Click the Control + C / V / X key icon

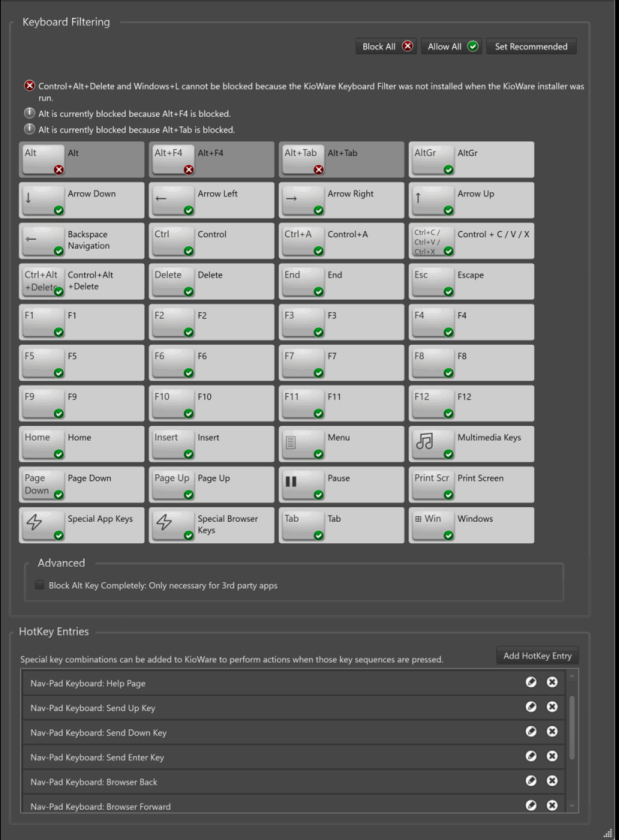click(432, 241)
